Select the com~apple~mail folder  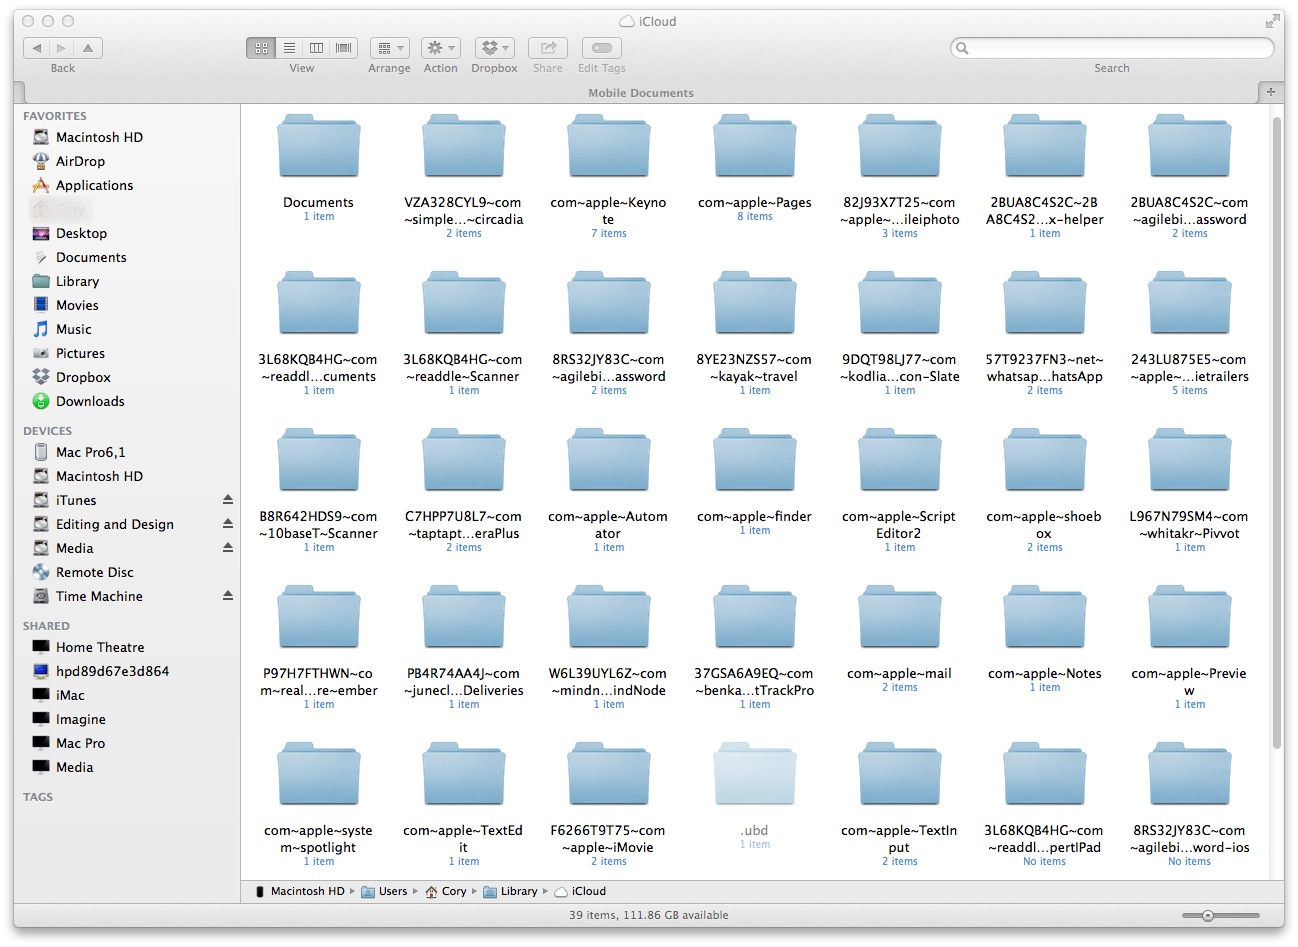[x=899, y=619]
